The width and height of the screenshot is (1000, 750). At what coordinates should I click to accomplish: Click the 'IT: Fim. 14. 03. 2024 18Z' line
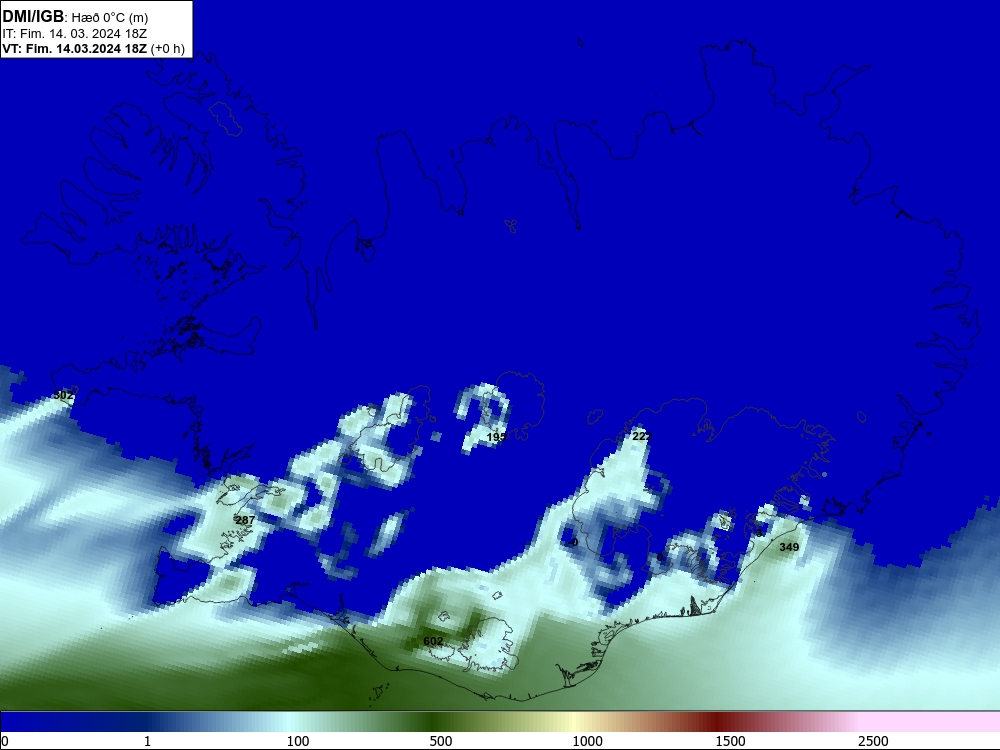[75, 34]
